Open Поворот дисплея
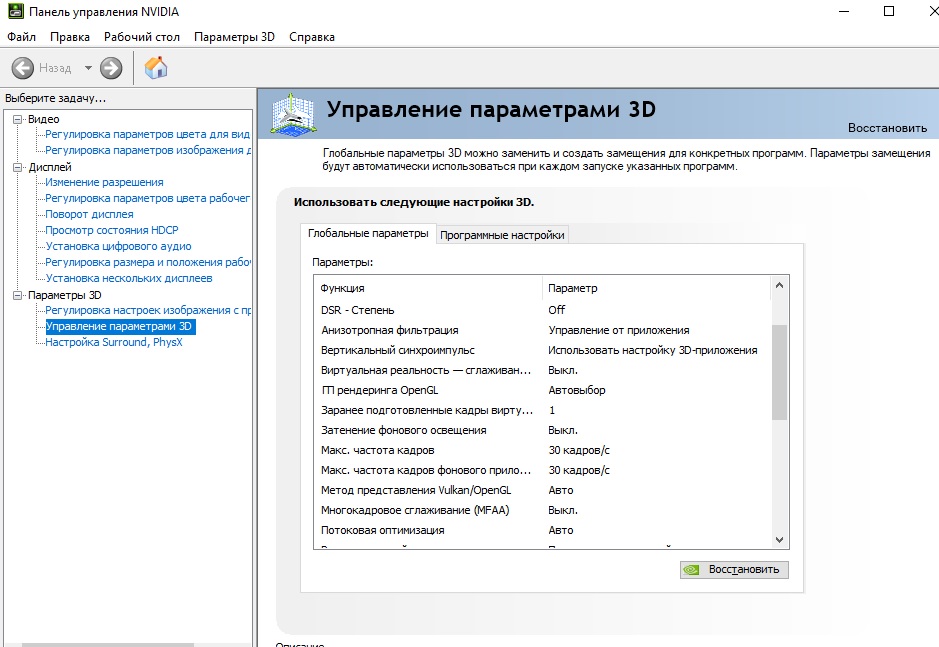The height and width of the screenshot is (647, 939). pyautogui.click(x=89, y=214)
